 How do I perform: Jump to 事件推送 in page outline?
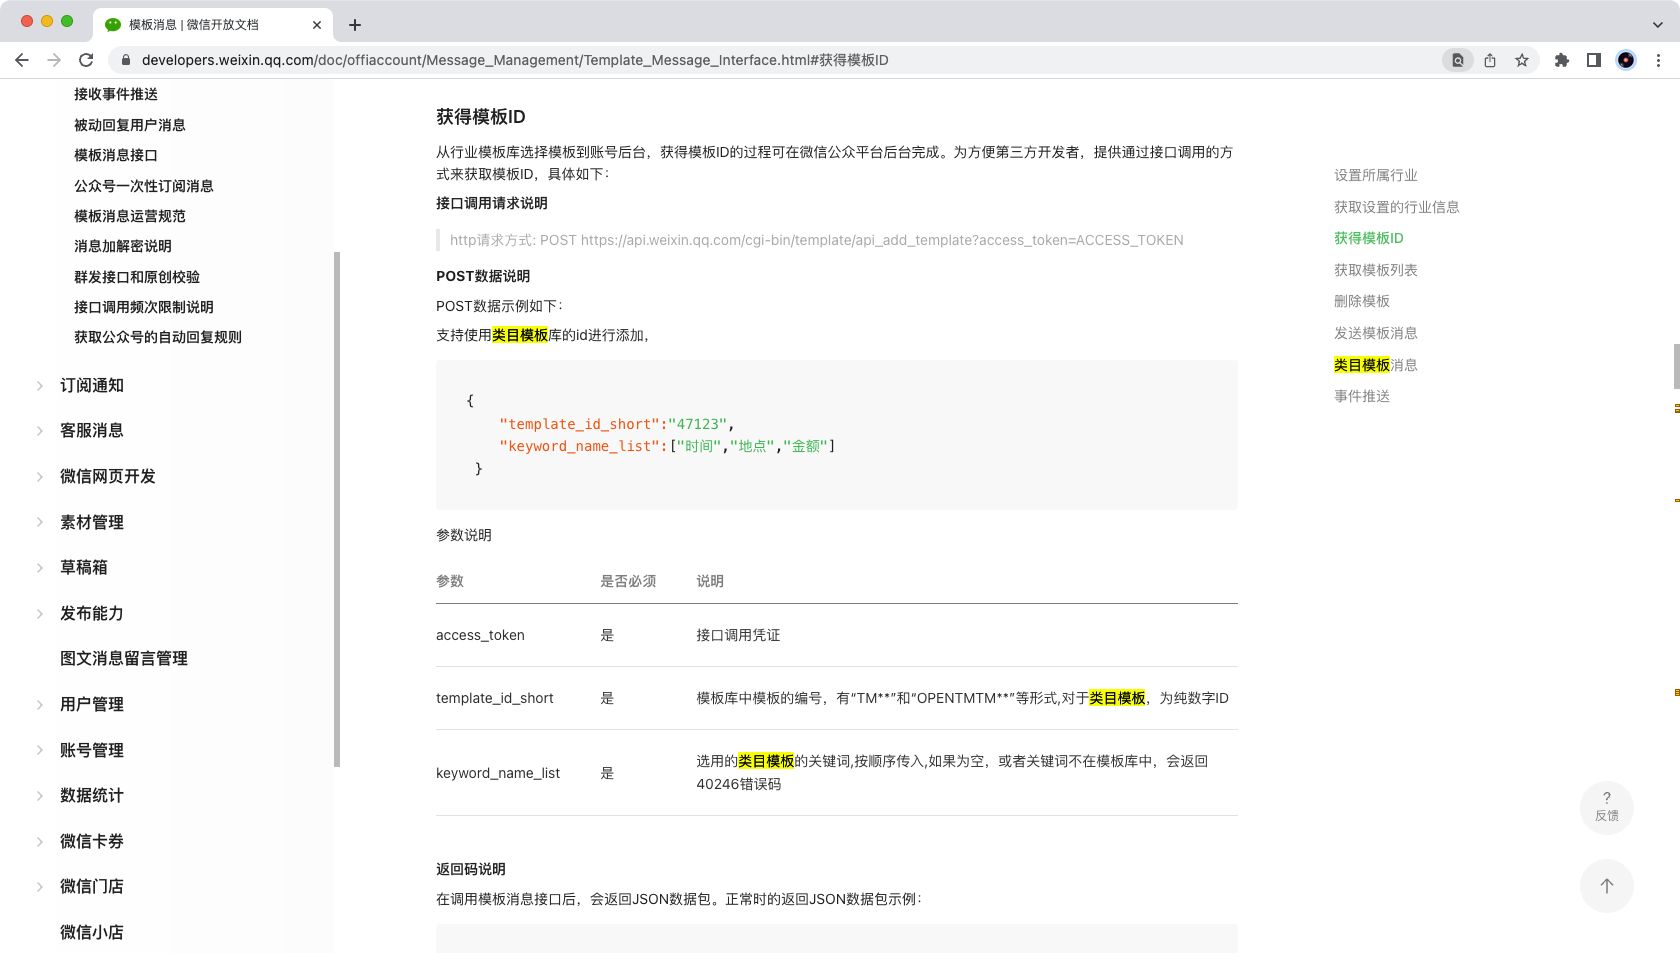click(x=1362, y=396)
